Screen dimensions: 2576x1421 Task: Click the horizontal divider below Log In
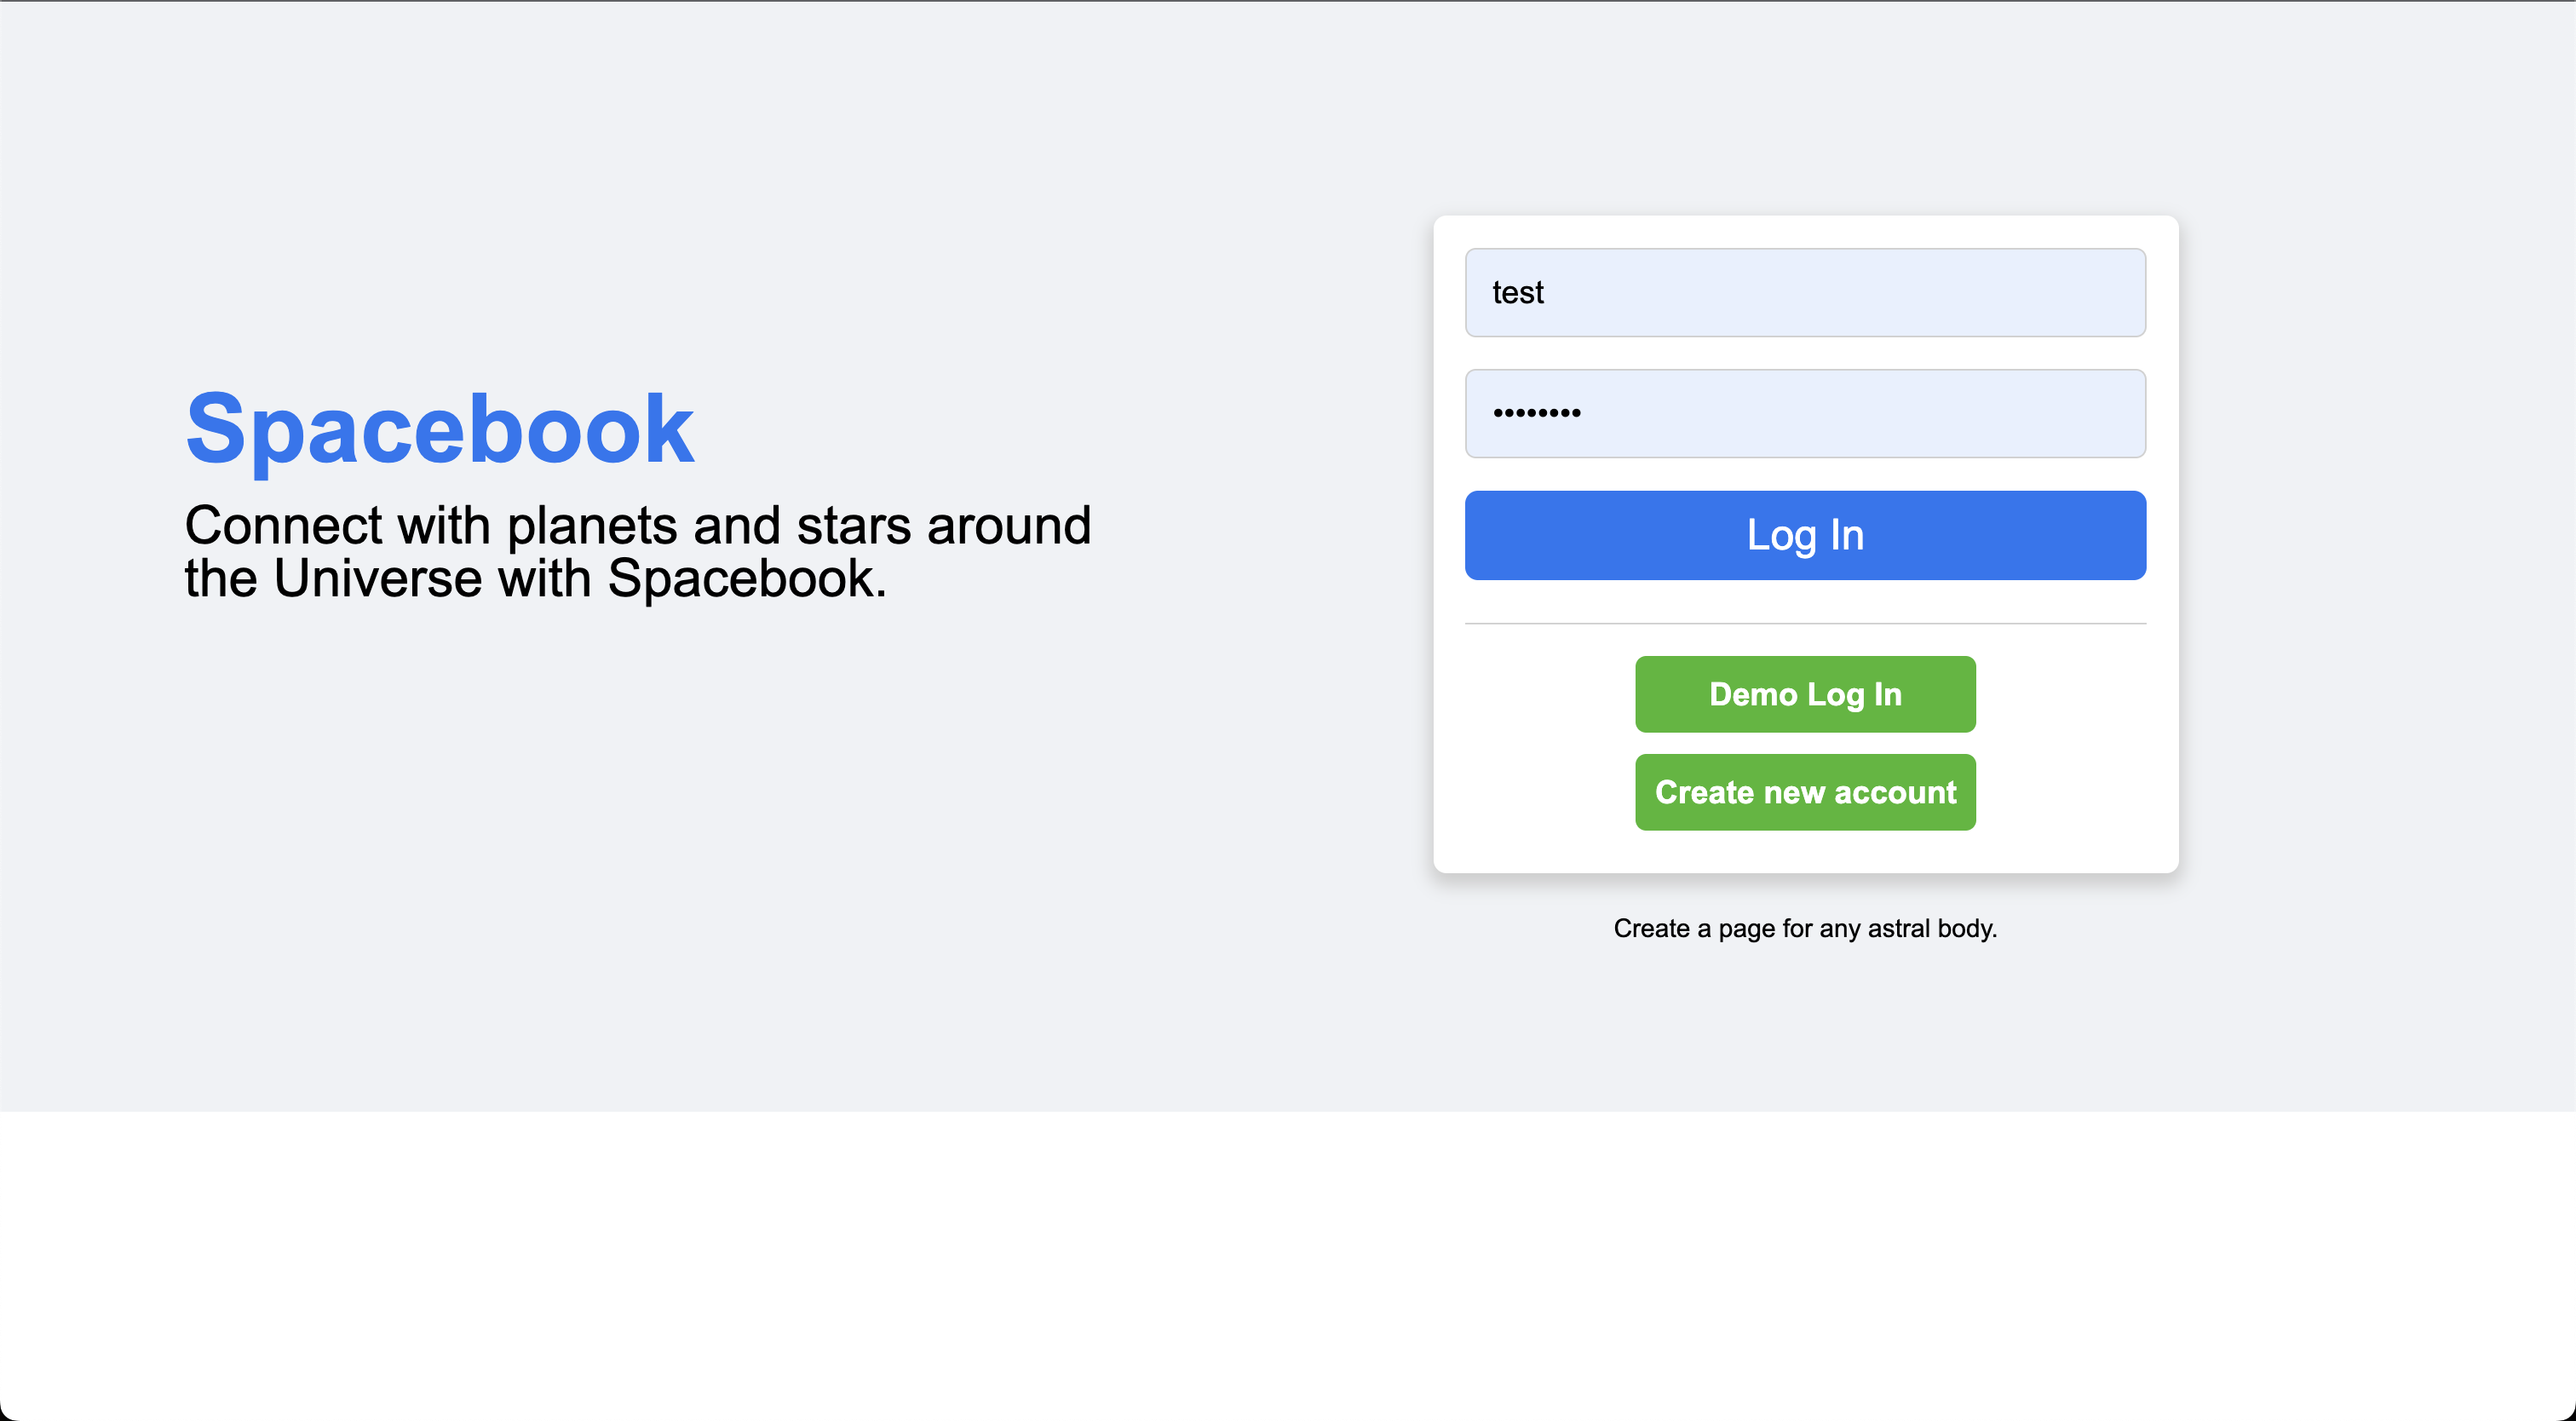(1805, 623)
